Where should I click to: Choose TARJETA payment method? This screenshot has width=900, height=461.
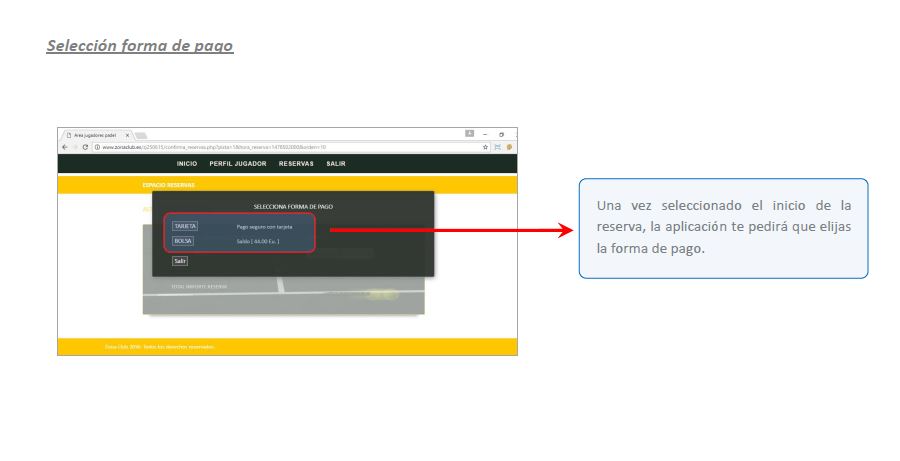click(185, 226)
